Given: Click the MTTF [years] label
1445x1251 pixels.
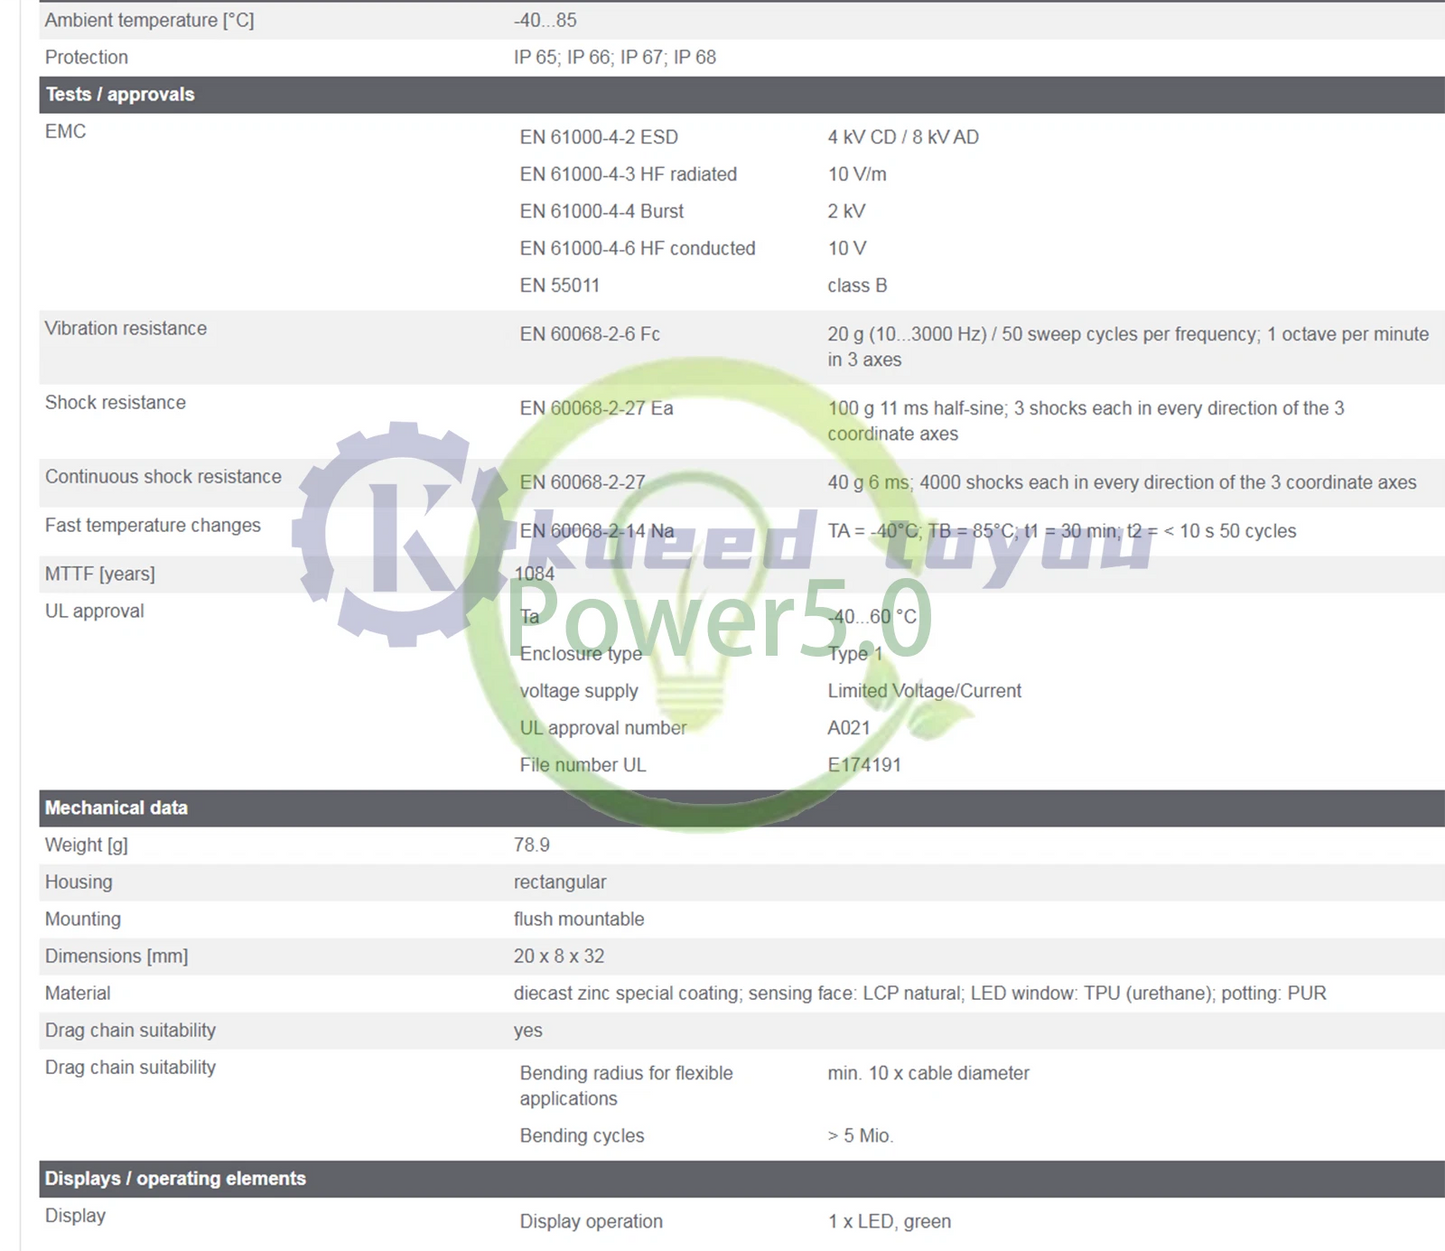Looking at the screenshot, I should (x=100, y=574).
